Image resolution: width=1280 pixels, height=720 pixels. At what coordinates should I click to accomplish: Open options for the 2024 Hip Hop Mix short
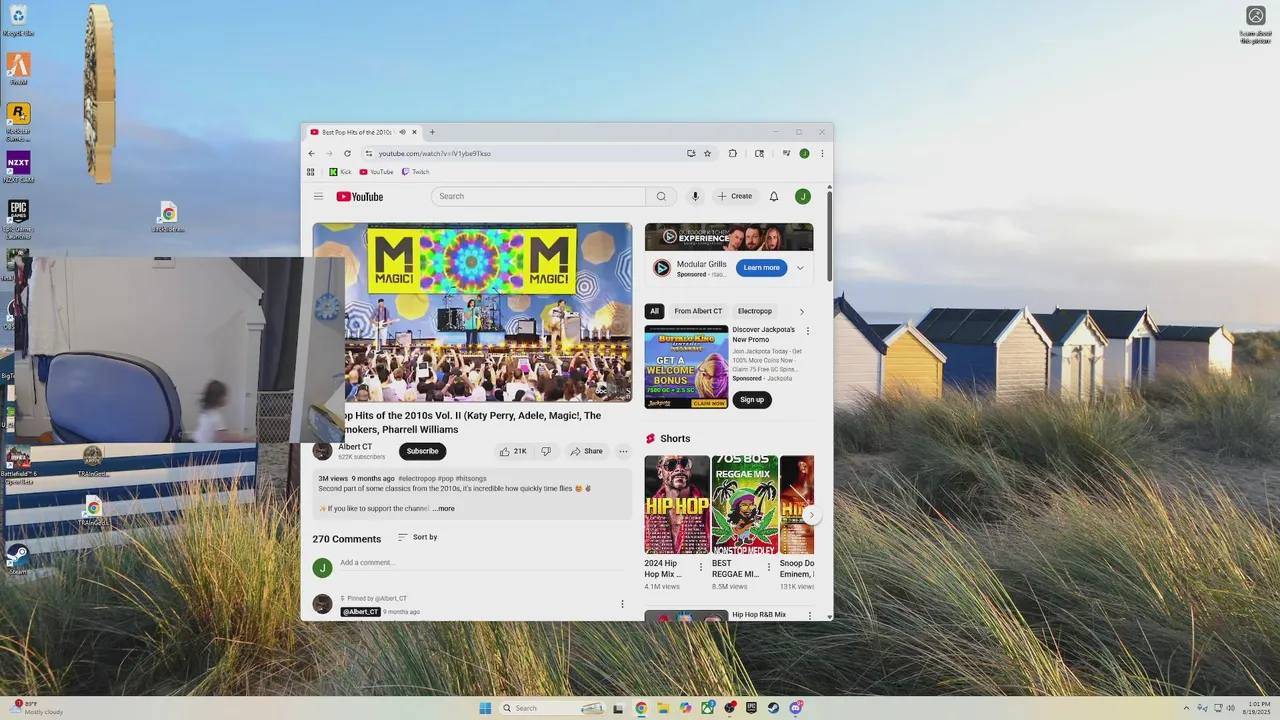[701, 567]
